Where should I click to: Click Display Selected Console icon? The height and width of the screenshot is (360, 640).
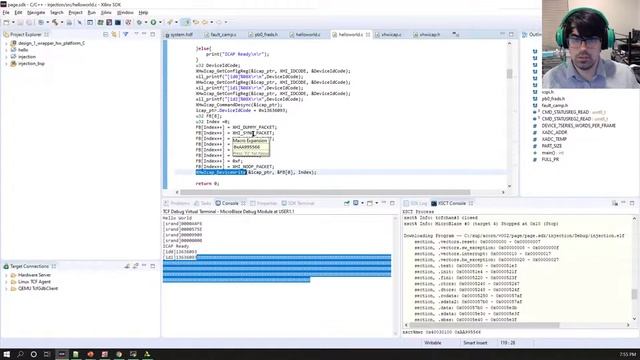(356, 203)
